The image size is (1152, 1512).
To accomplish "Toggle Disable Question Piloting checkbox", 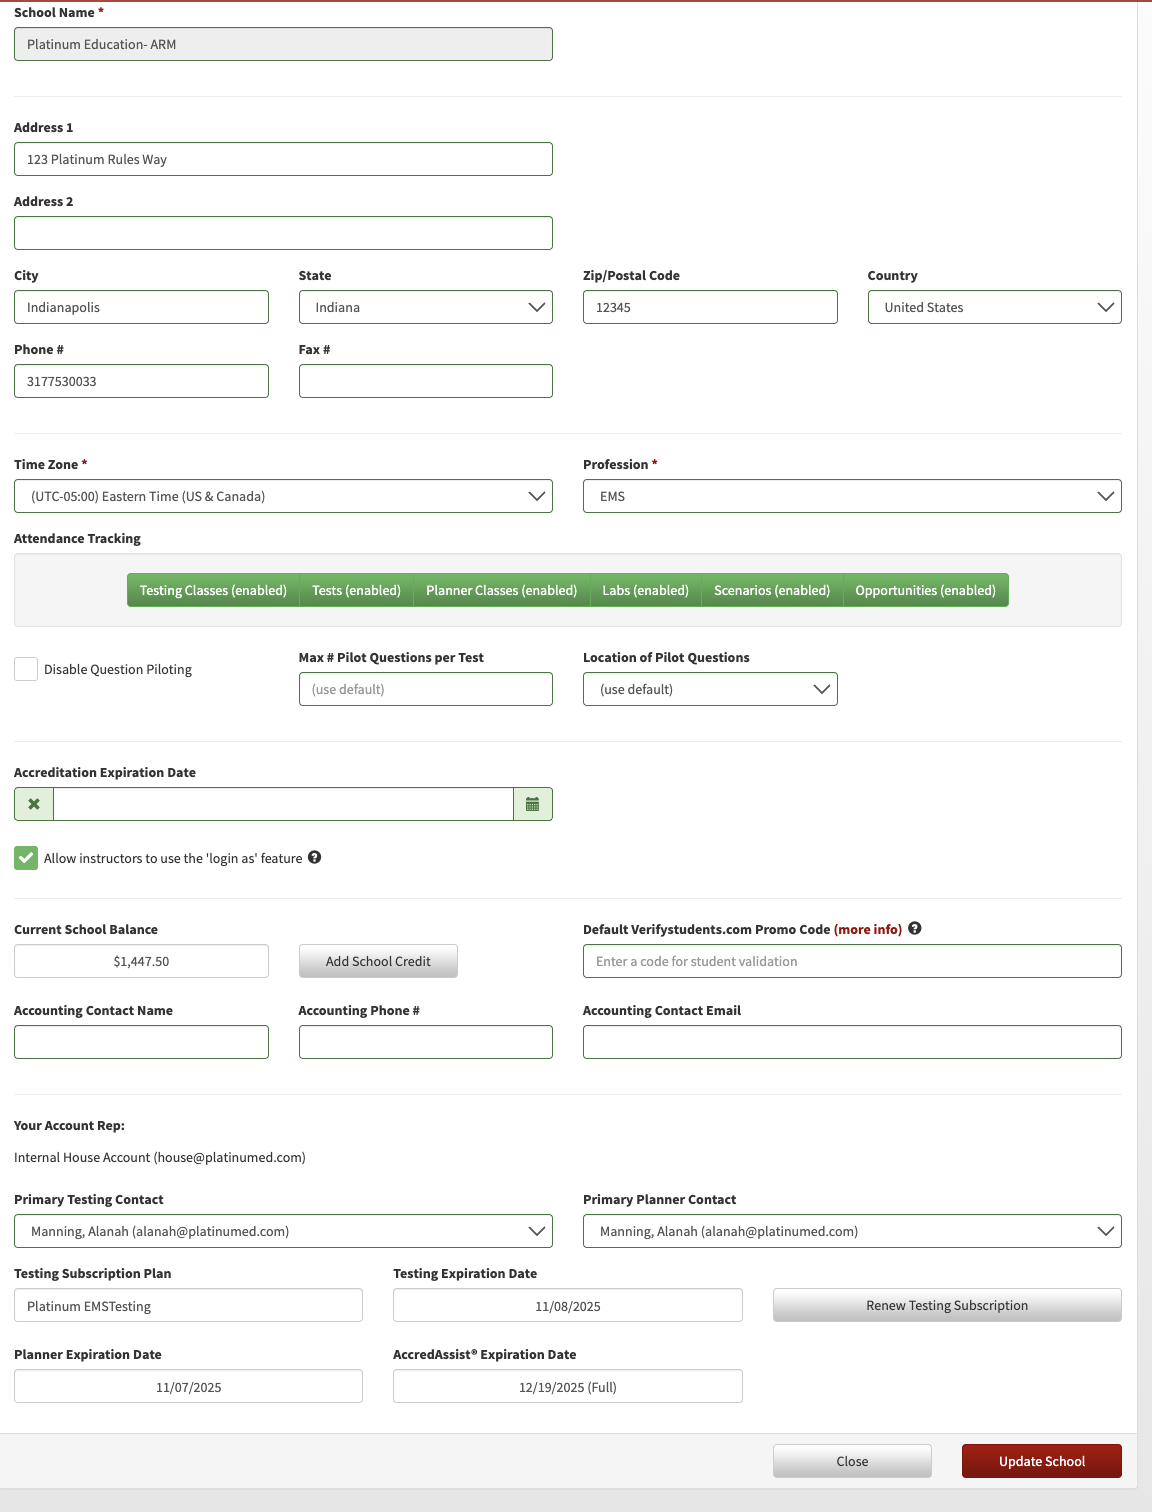I will (x=26, y=669).
